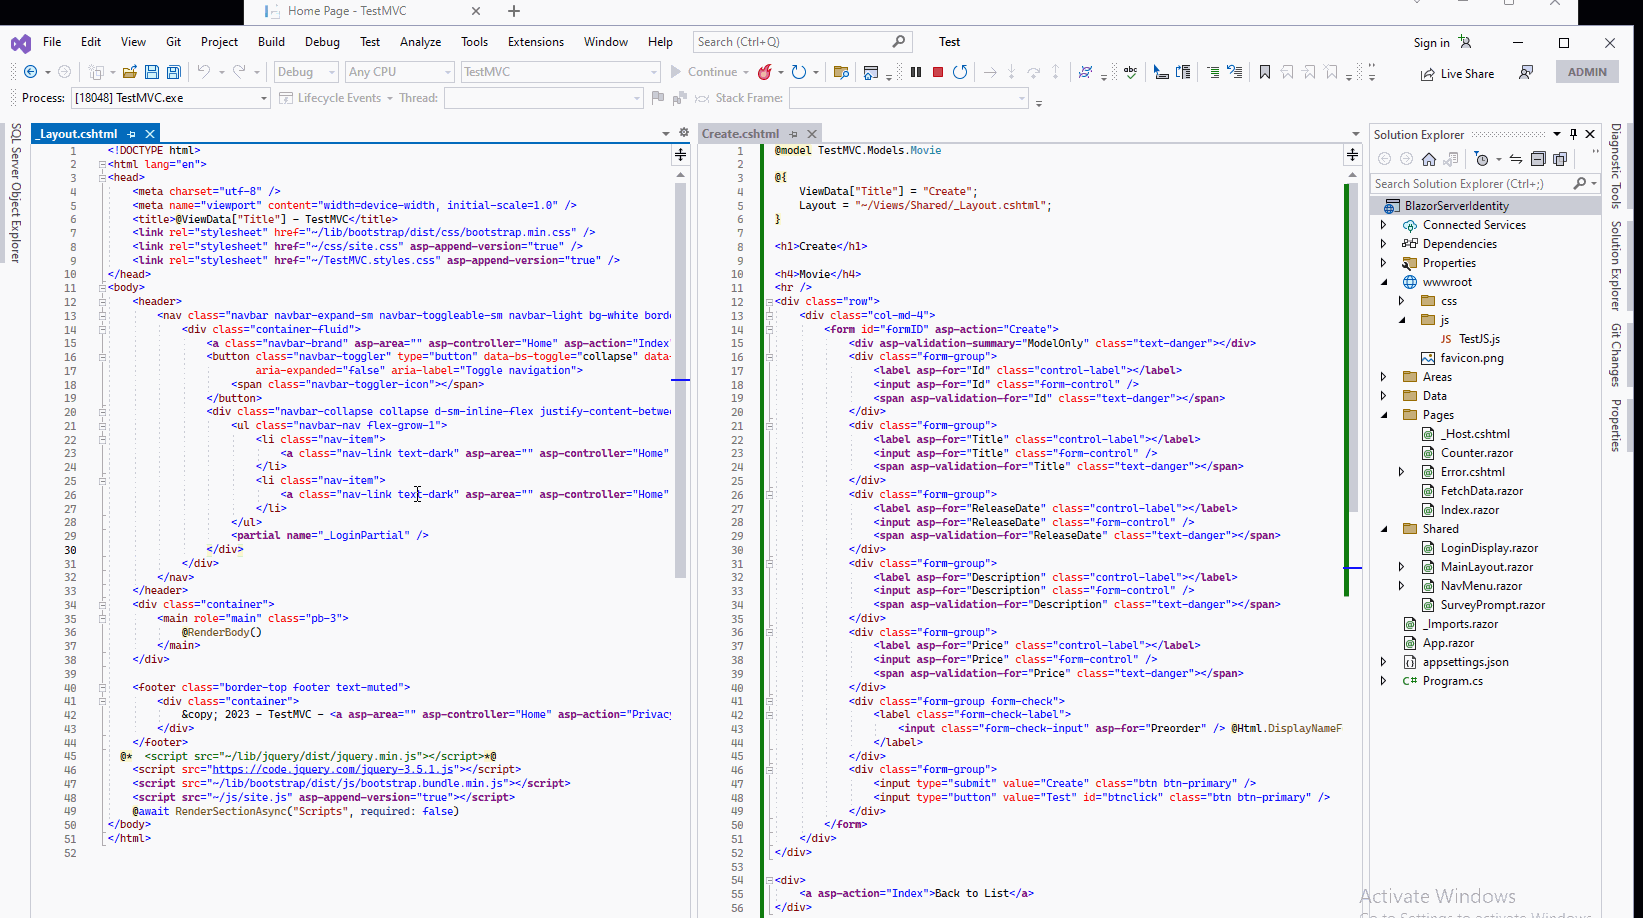Open the Extensions menu

point(536,42)
